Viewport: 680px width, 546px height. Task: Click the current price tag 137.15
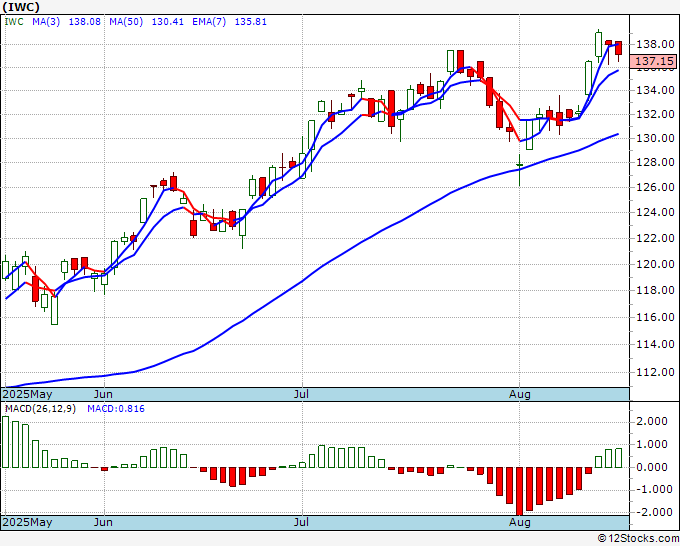654,61
